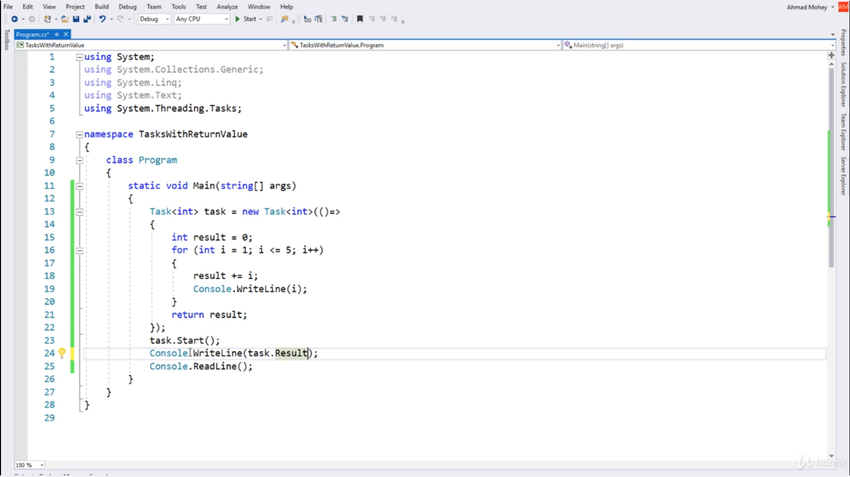
Task: Open the Start button dropdown arrow
Action: coord(260,19)
